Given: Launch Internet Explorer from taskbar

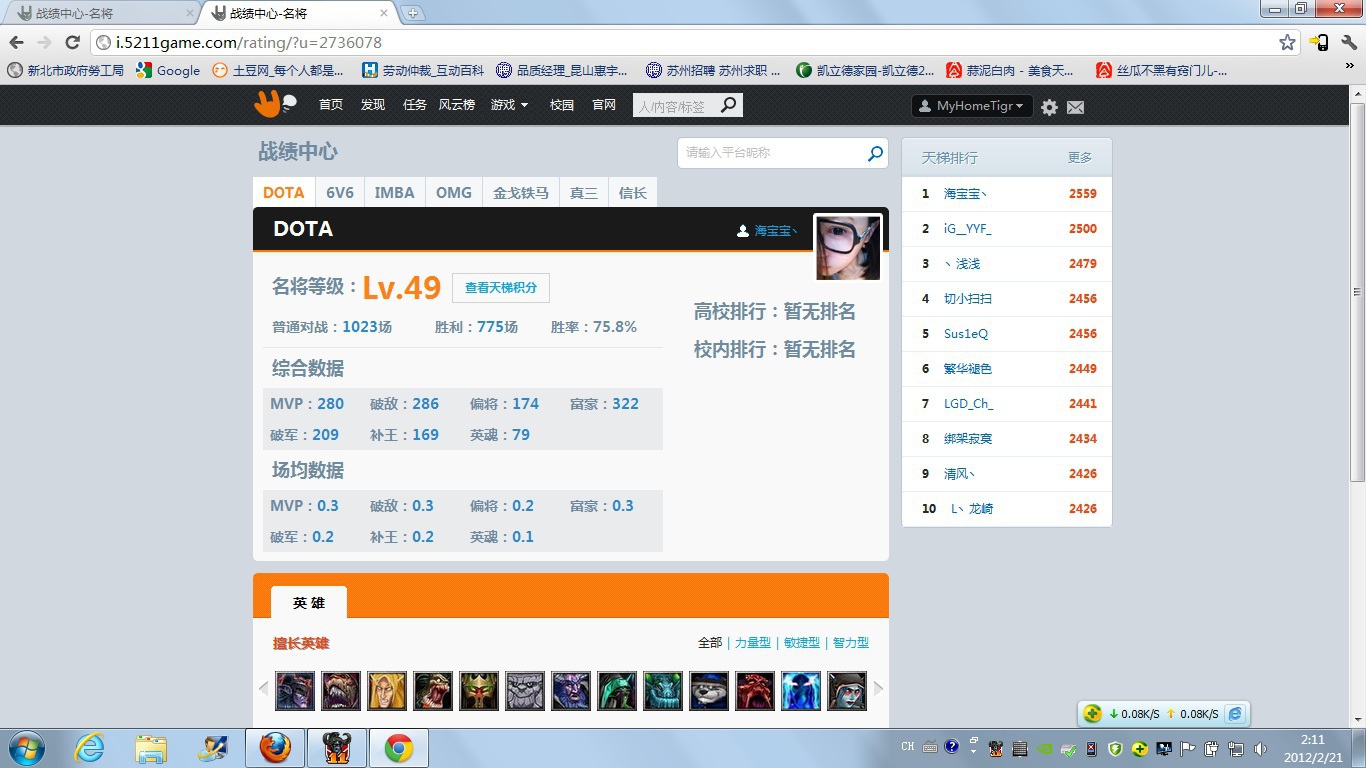Looking at the screenshot, I should [89, 748].
